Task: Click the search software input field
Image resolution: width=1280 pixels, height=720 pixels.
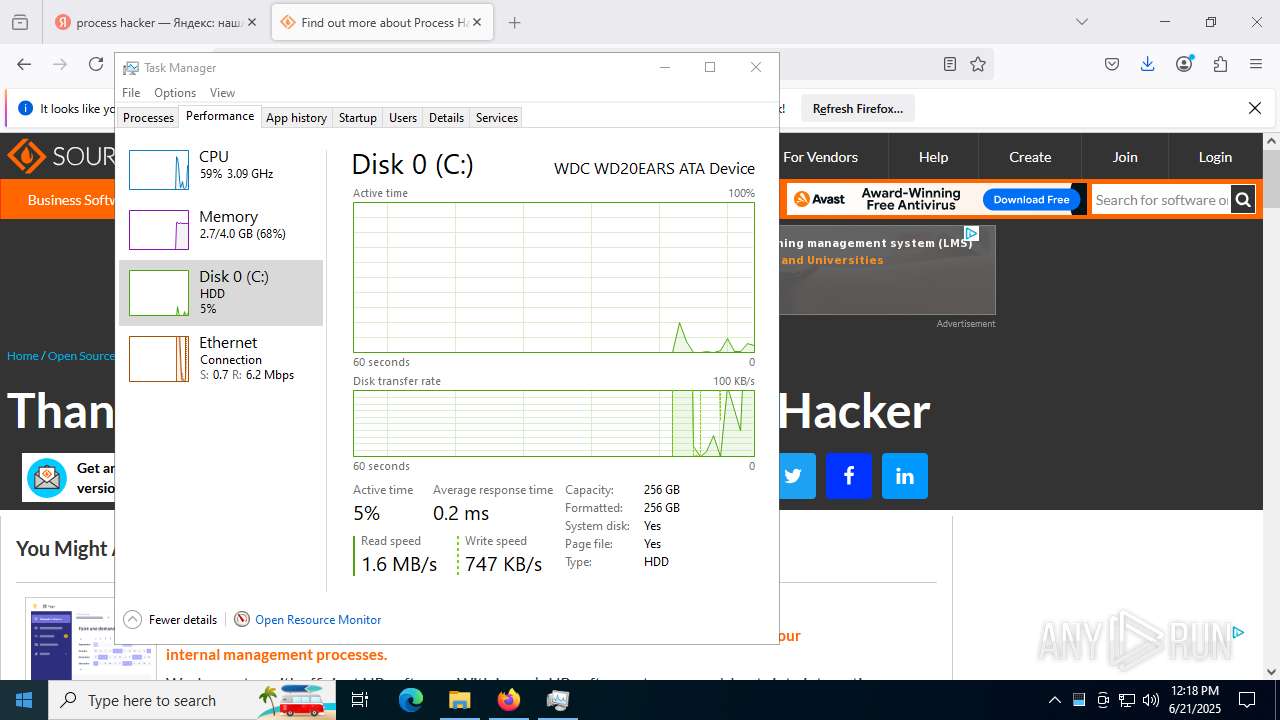Action: (x=1161, y=200)
